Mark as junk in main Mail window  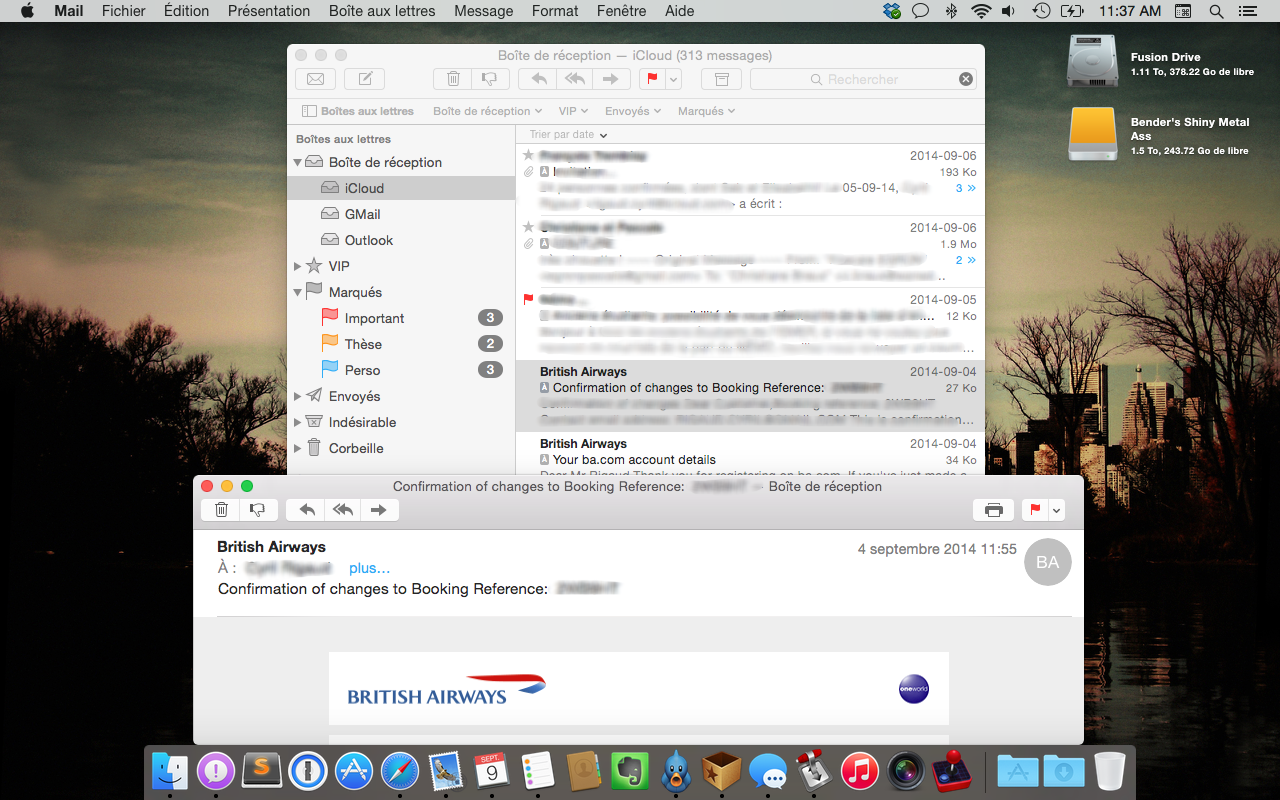click(490, 79)
